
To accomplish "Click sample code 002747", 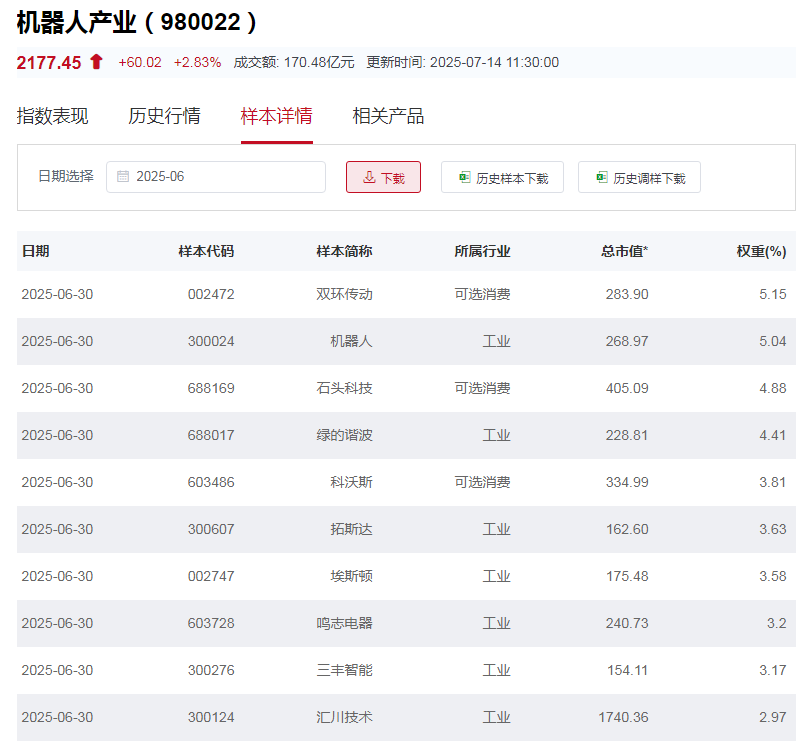I will (x=211, y=576).
